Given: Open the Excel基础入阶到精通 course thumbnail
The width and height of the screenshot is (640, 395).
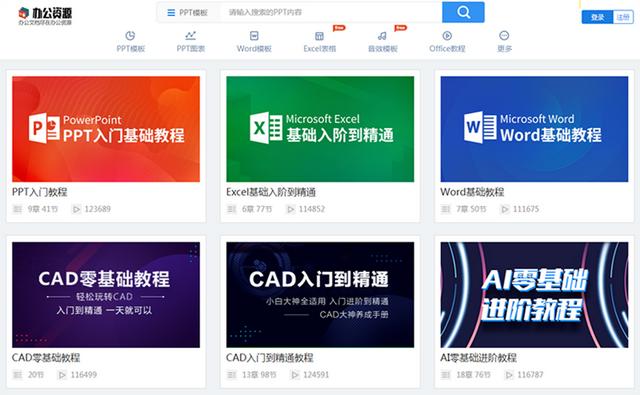Looking at the screenshot, I should (320, 129).
